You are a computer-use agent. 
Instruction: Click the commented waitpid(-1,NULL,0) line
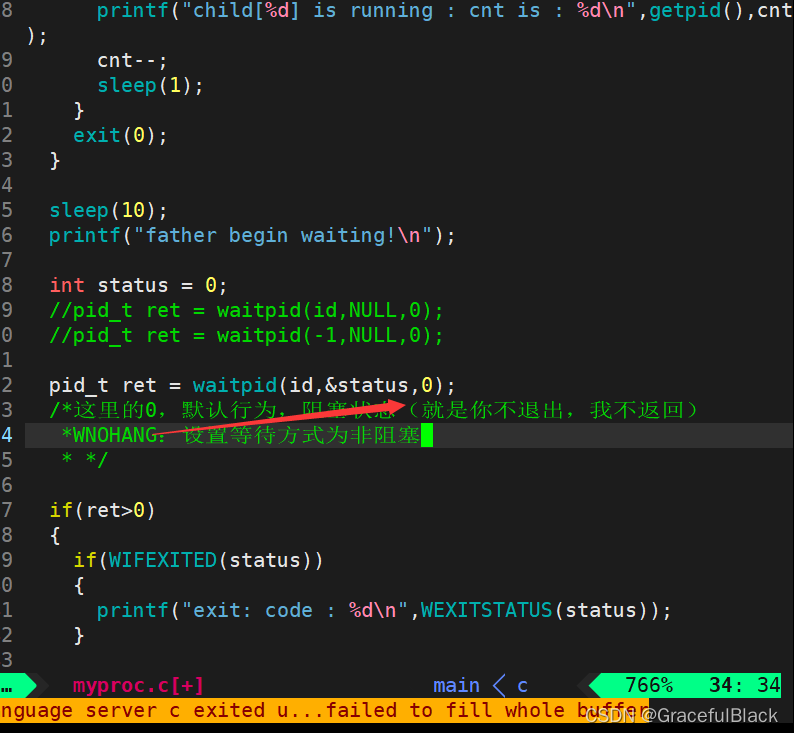point(246,335)
